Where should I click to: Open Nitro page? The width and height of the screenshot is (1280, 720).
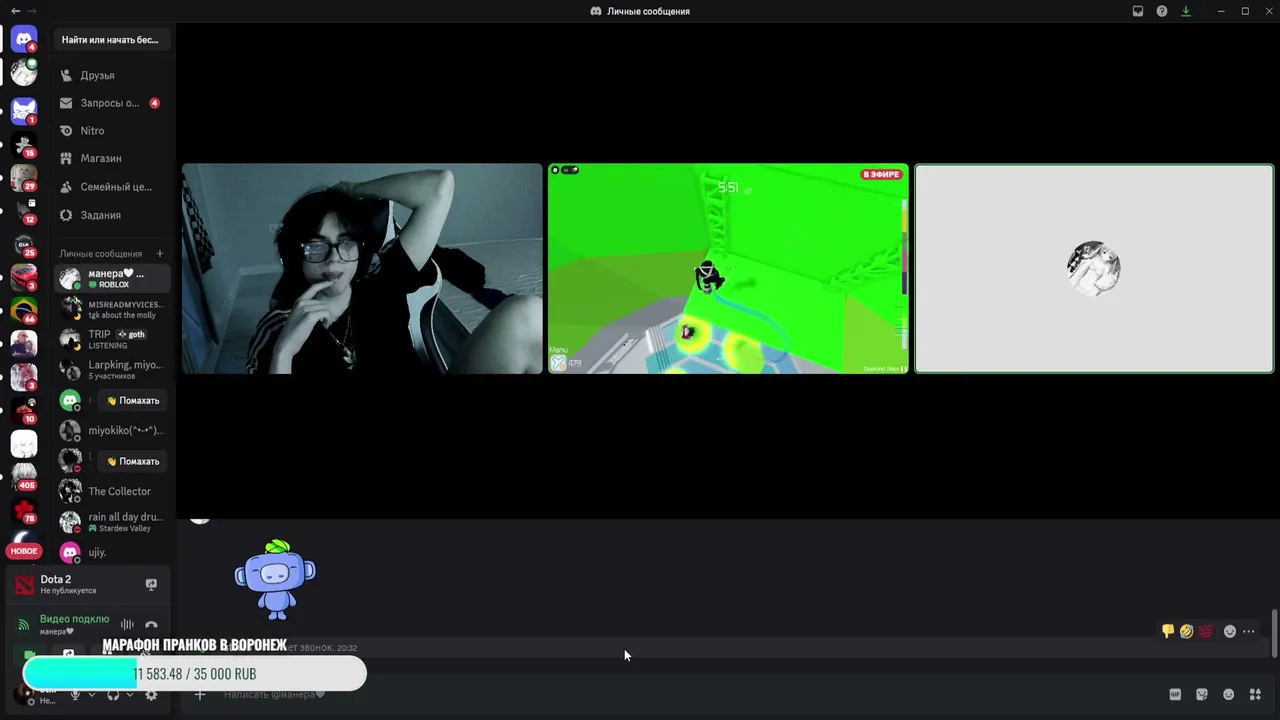(112, 131)
